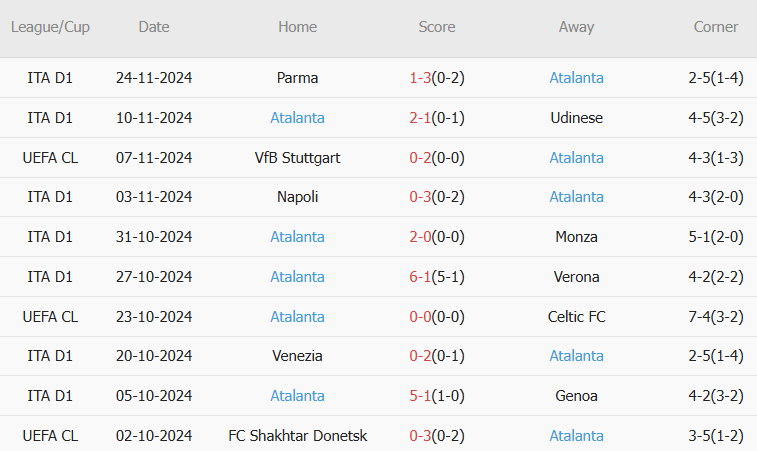Click the 5-1 score against Genoa

coord(420,396)
